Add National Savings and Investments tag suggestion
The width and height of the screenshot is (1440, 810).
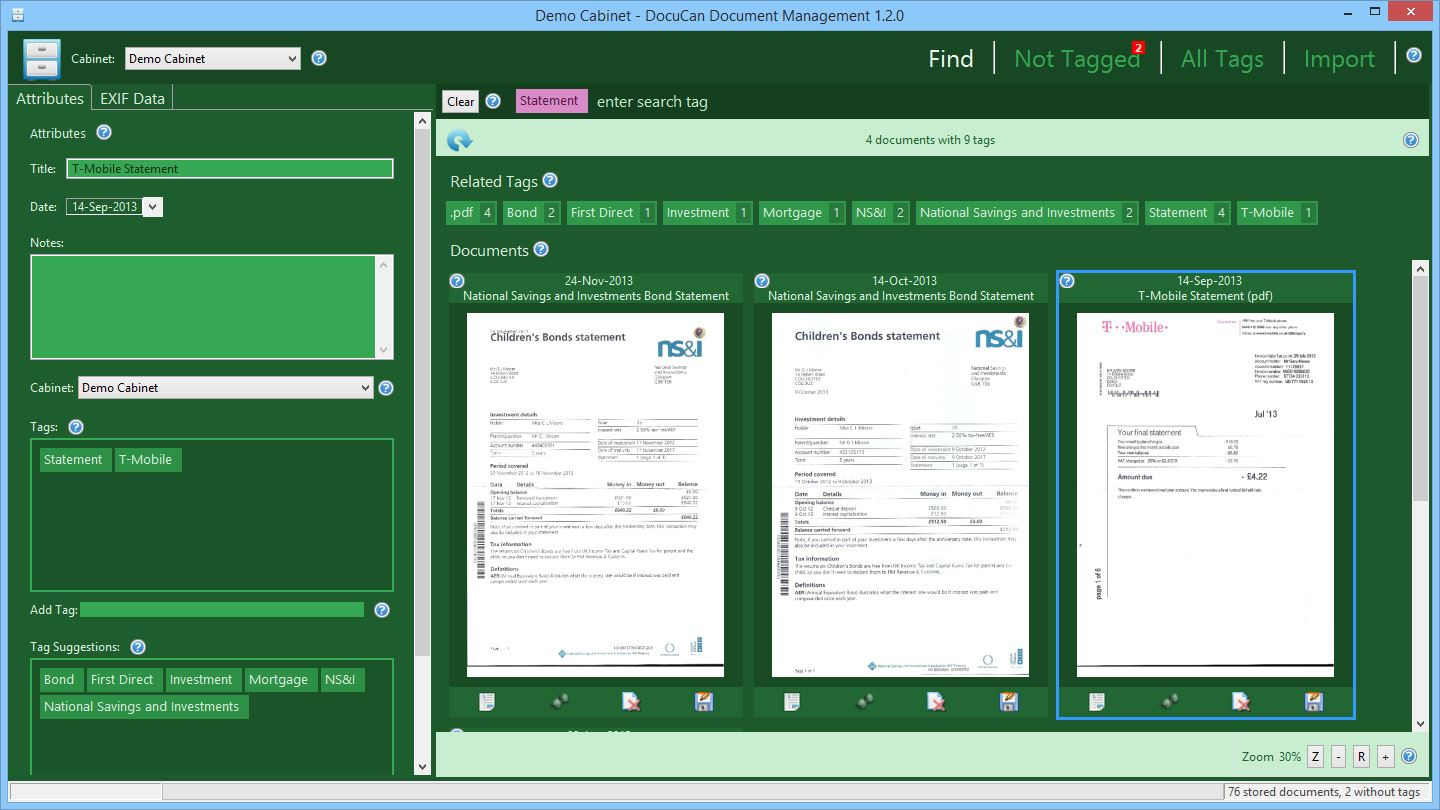[144, 706]
